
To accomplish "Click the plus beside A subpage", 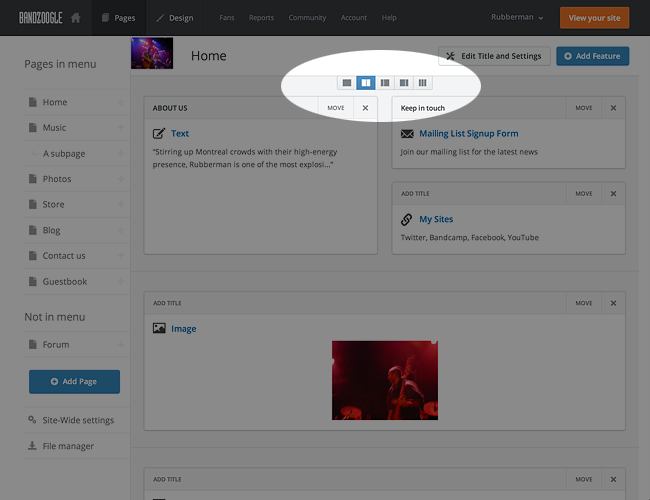I will (121, 153).
